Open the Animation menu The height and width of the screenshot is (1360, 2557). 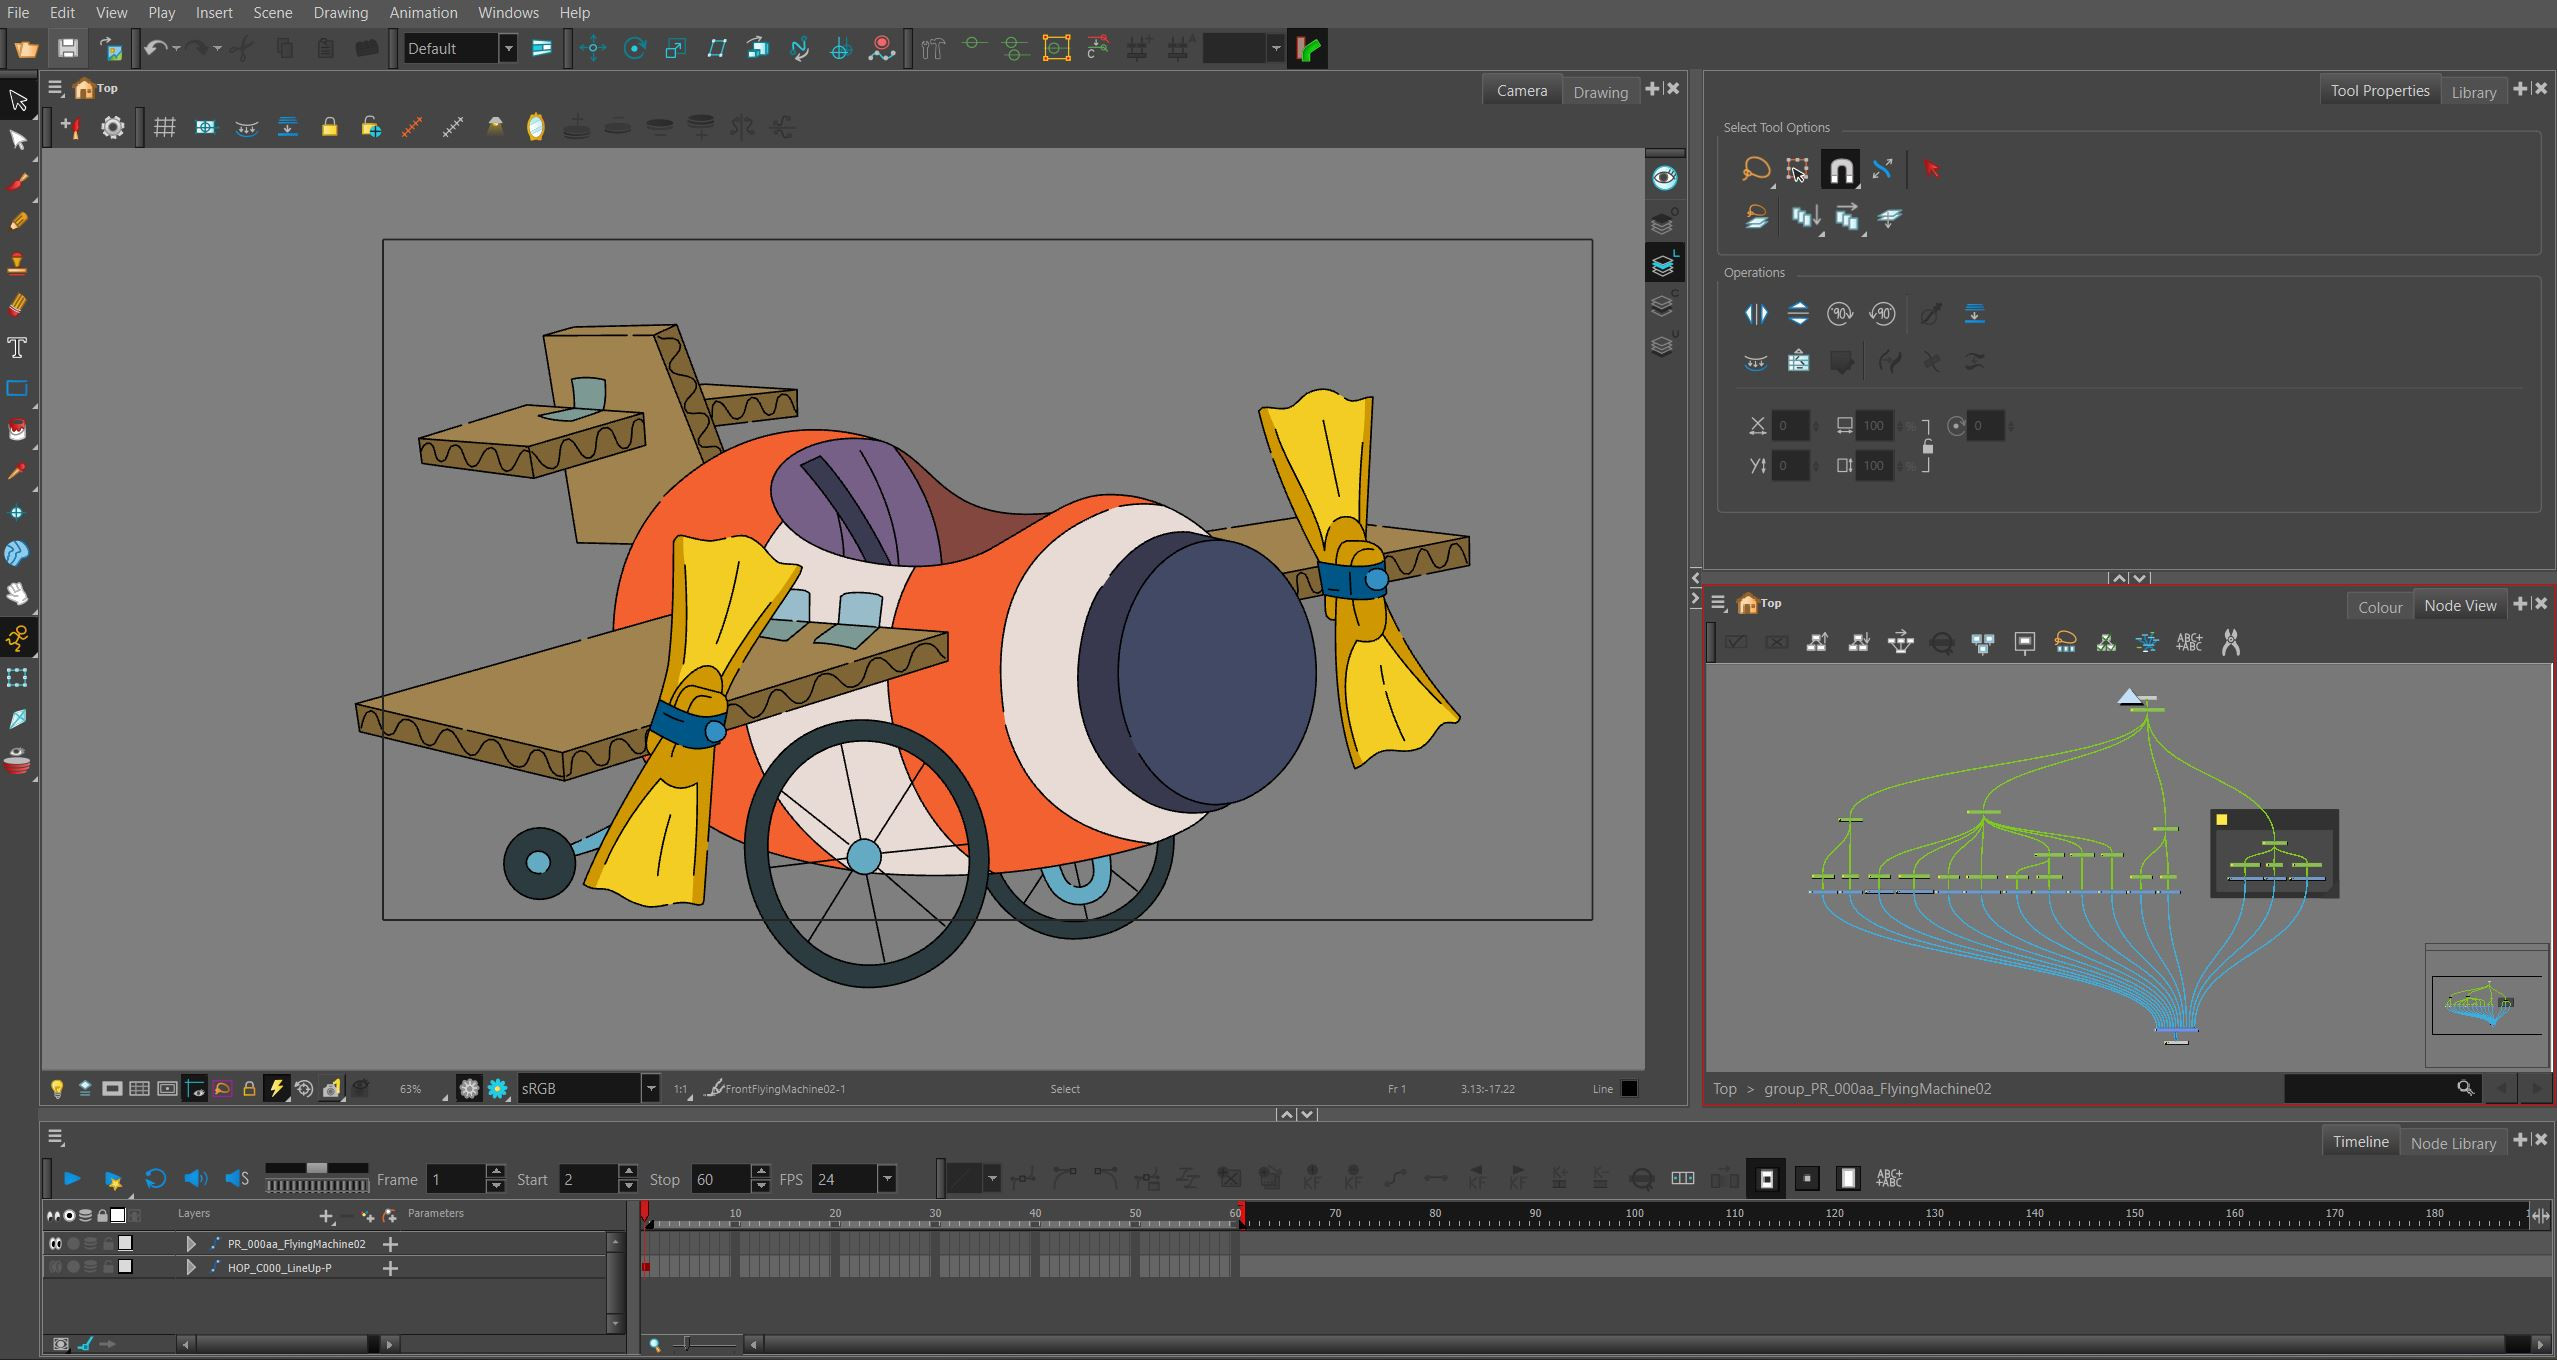[423, 13]
